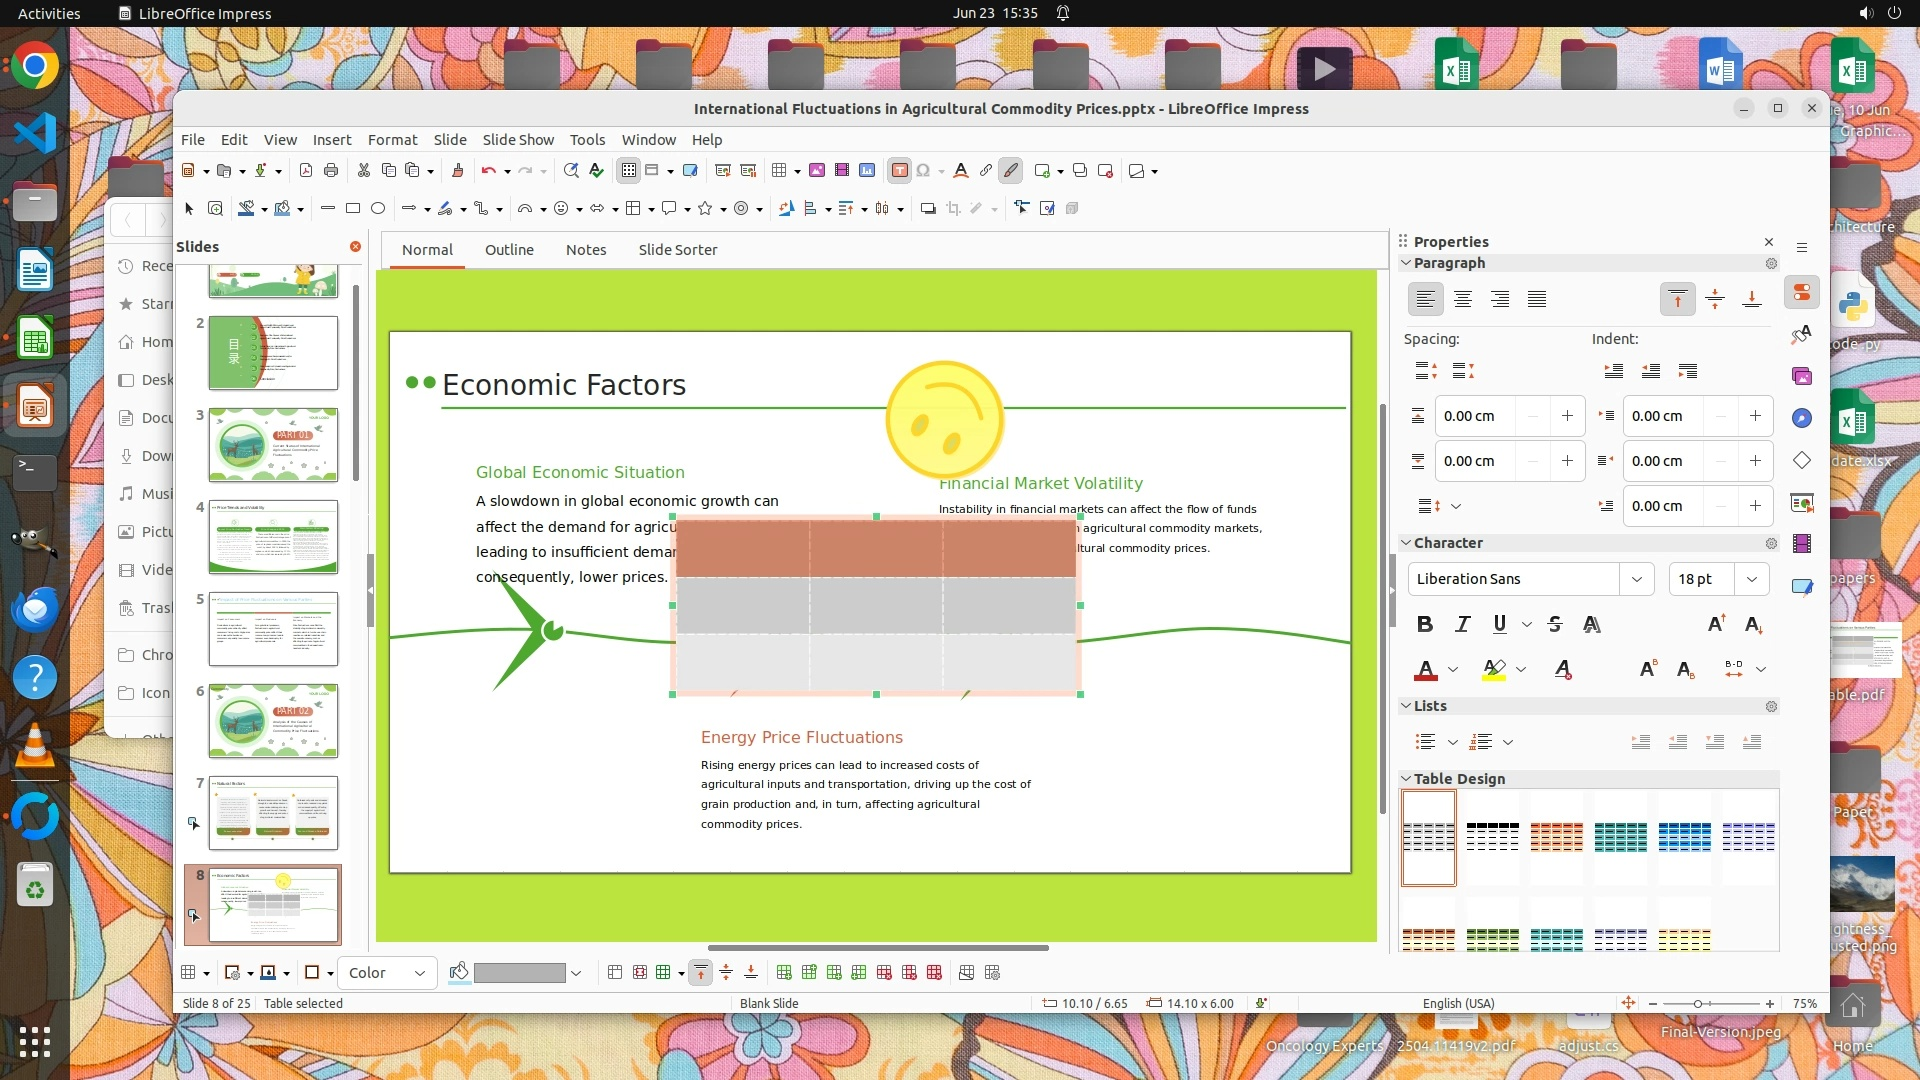The width and height of the screenshot is (1920, 1080).
Task: Select the Rectangle shape tool
Action: pyautogui.click(x=352, y=208)
